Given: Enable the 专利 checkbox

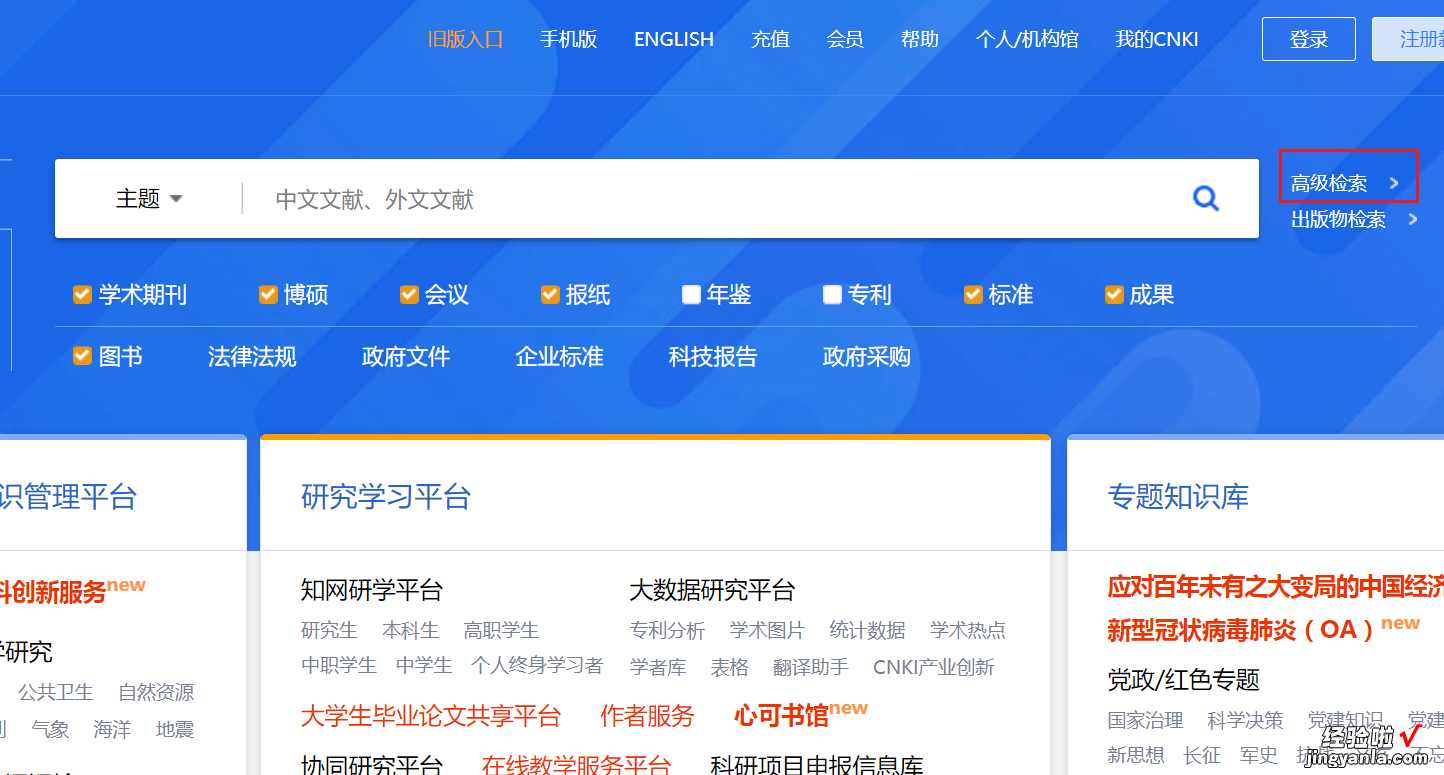Looking at the screenshot, I should point(832,294).
